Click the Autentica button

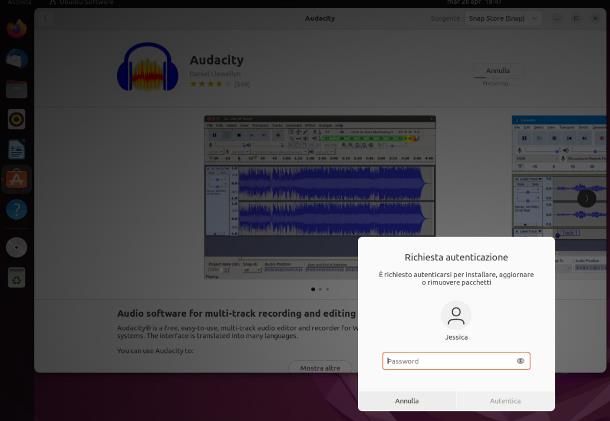coord(505,401)
